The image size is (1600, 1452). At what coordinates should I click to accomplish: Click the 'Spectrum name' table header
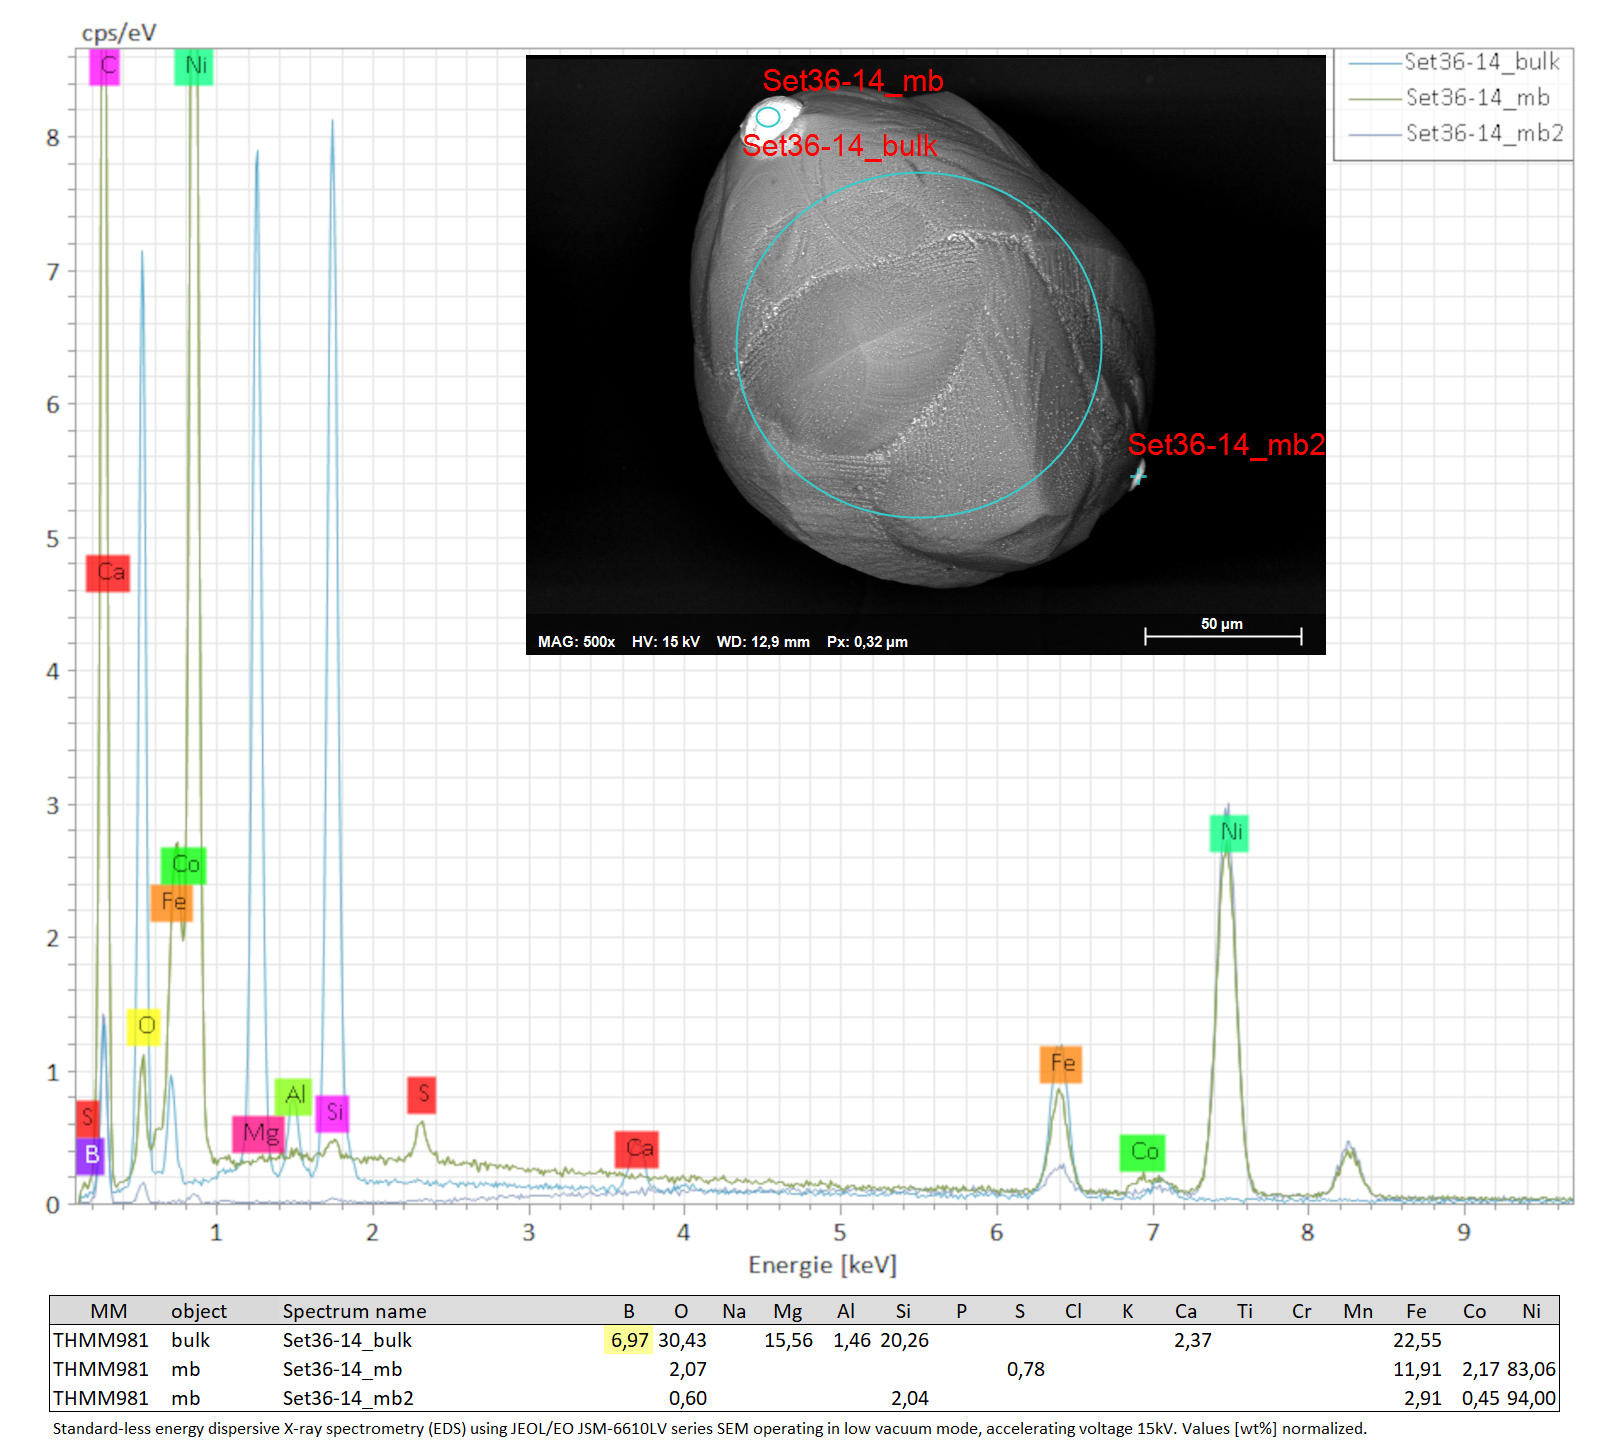tap(354, 1311)
